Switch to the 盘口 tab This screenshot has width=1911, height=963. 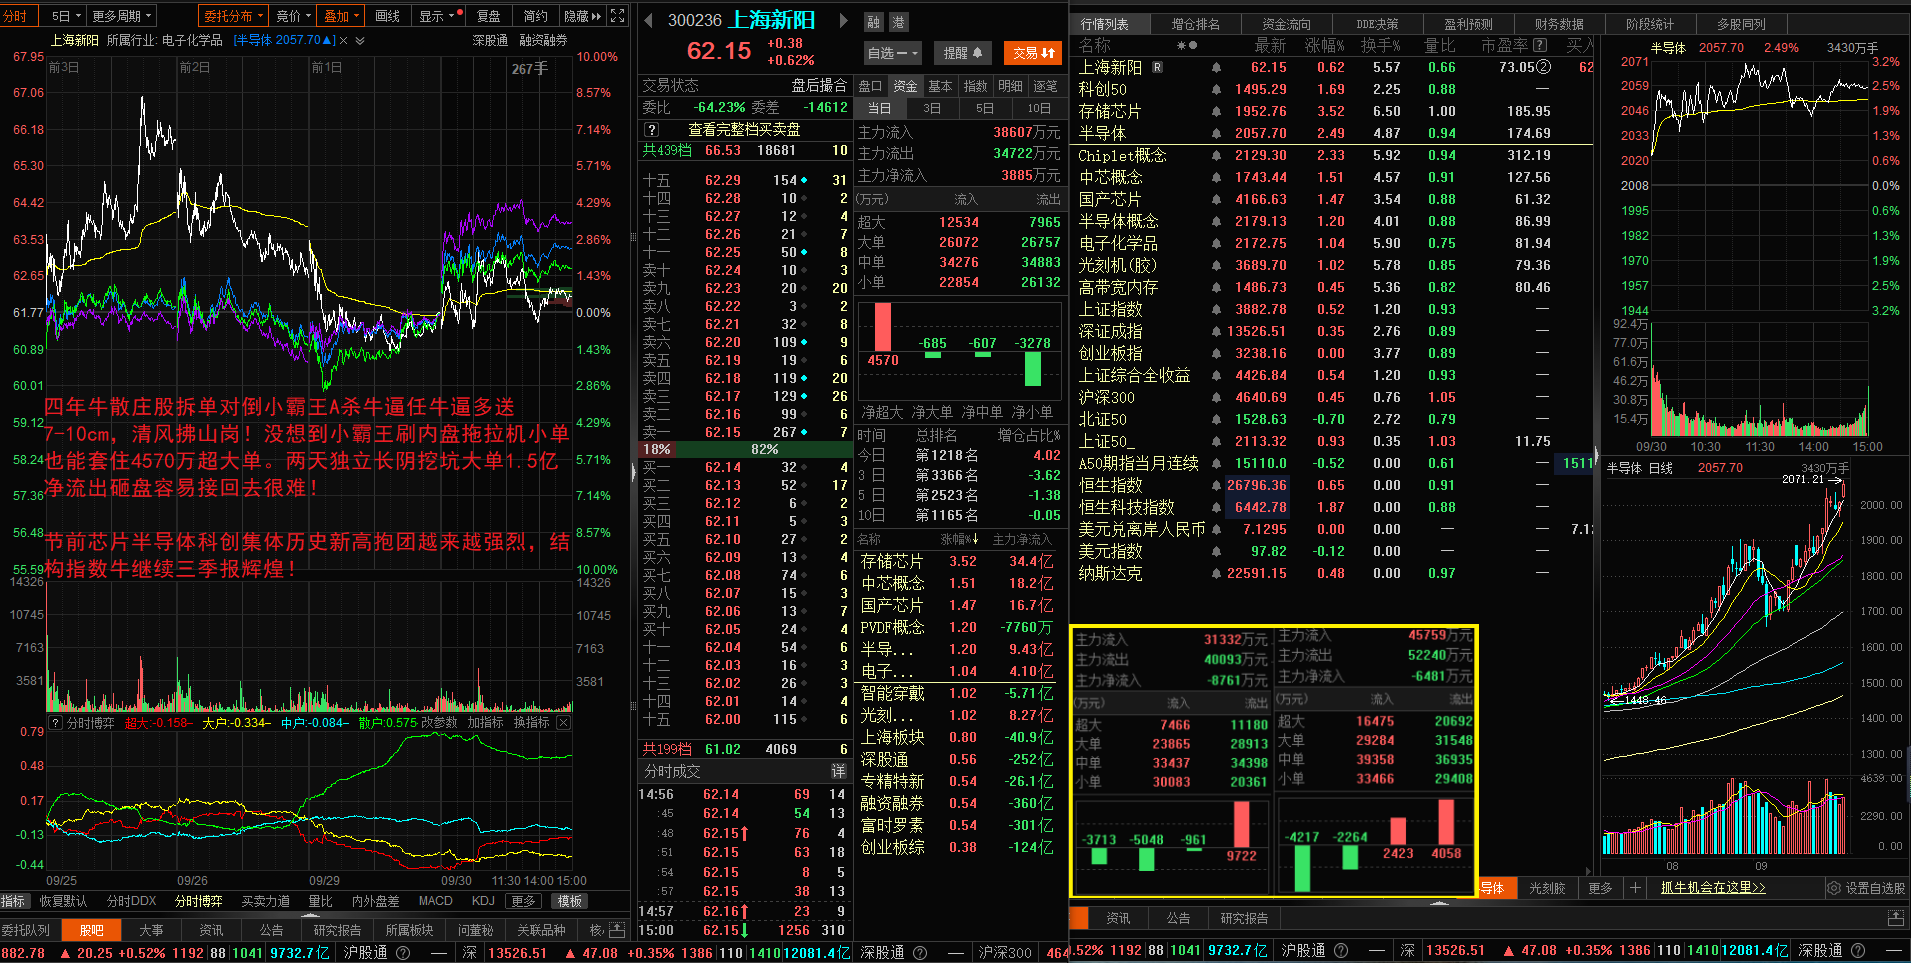[871, 86]
